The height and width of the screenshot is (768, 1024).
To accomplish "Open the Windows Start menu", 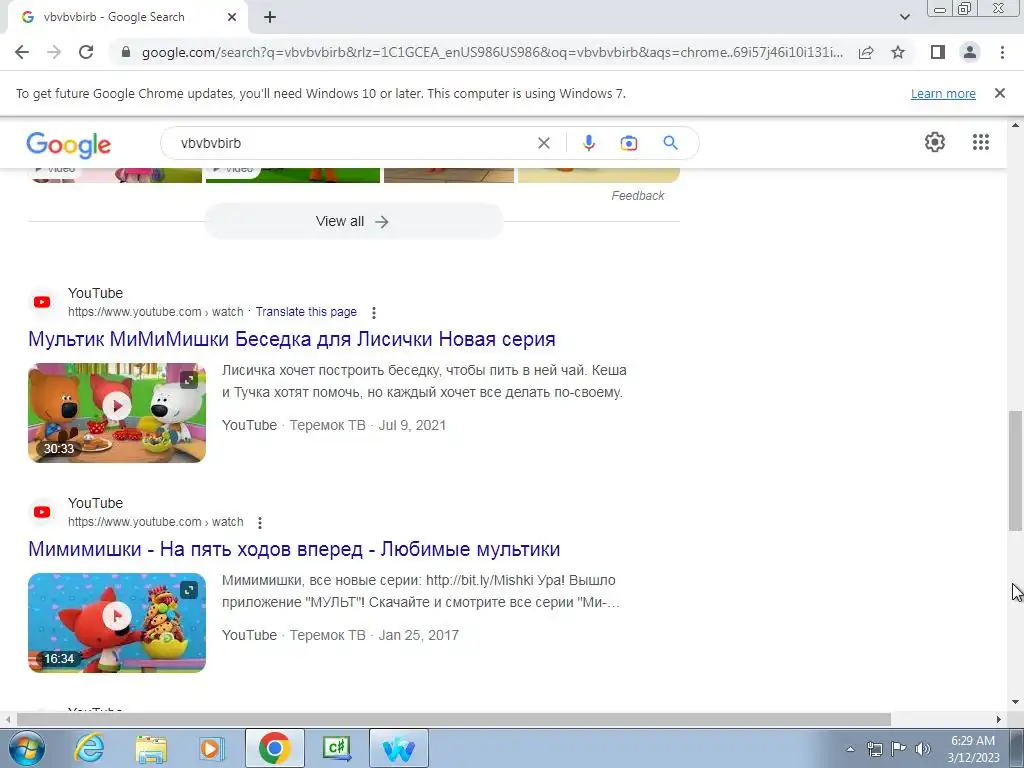I will pos(25,748).
